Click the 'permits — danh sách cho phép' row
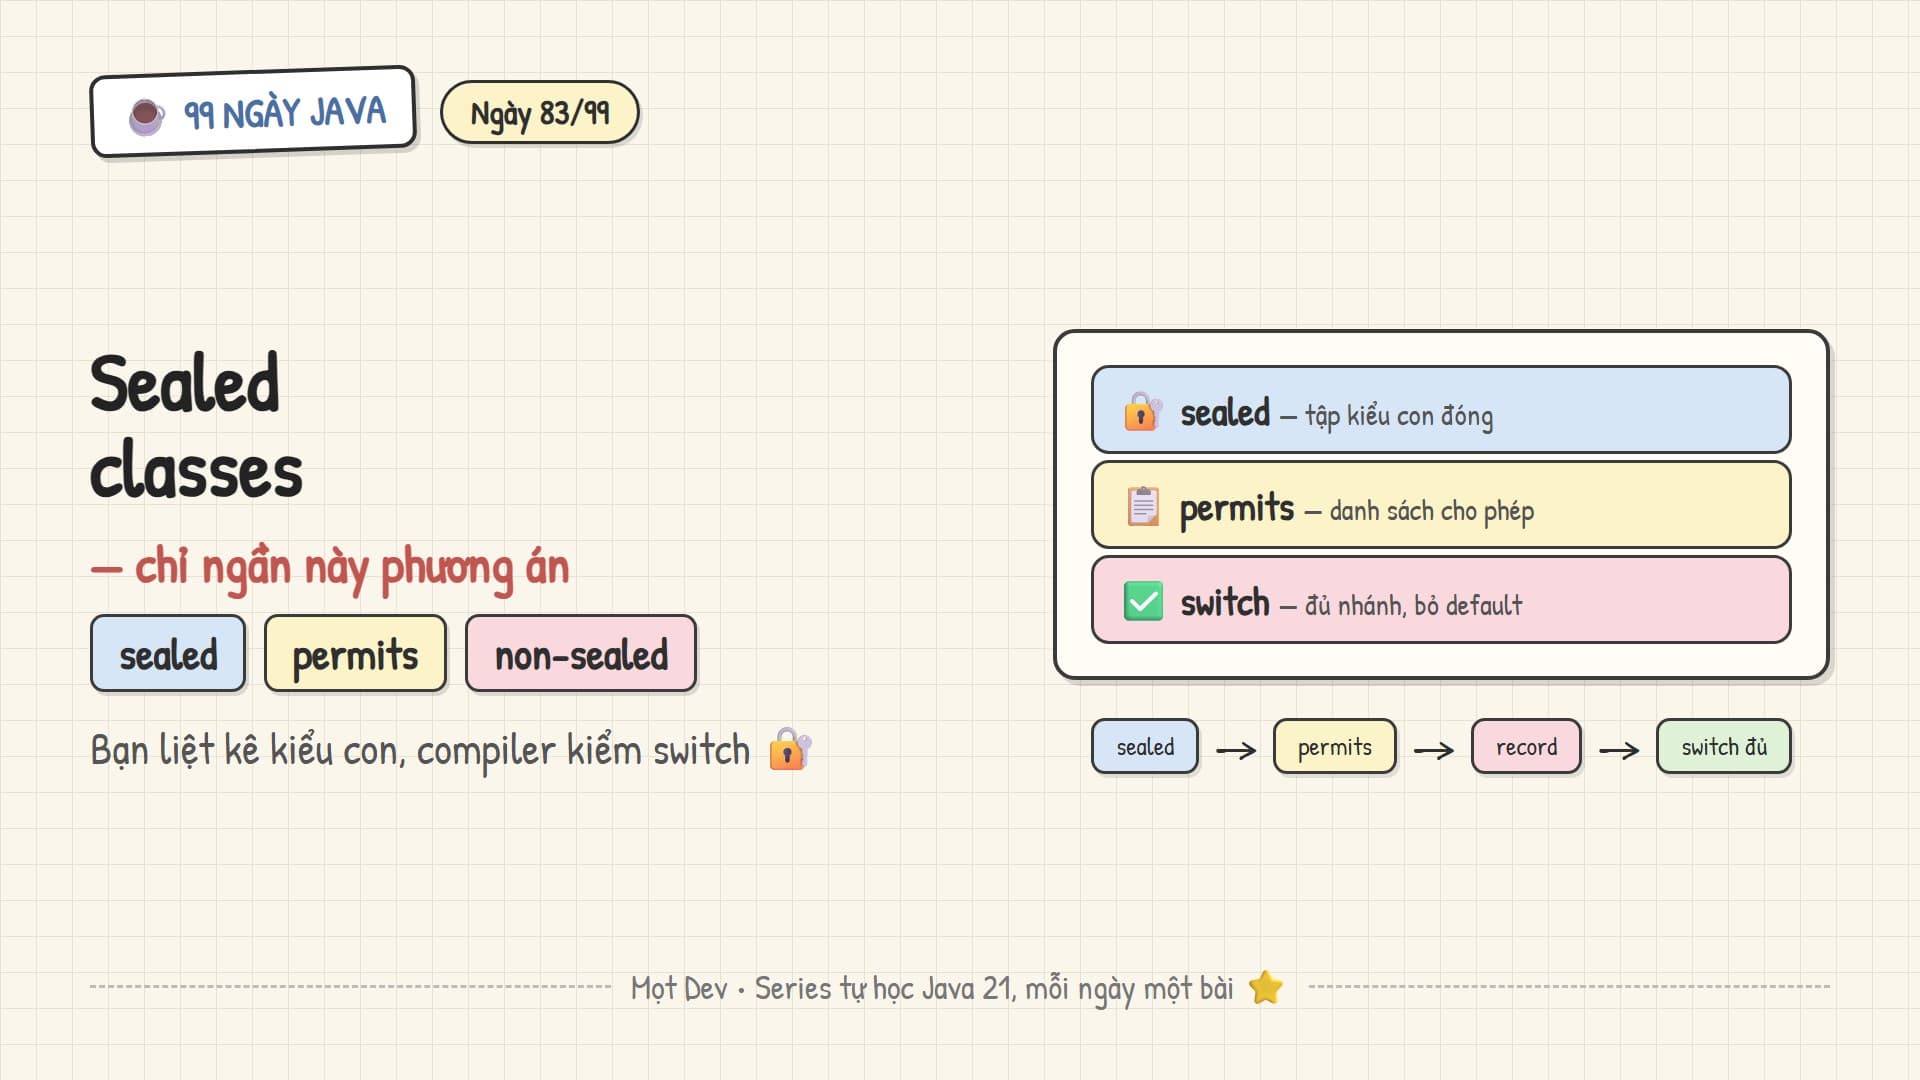Screen dimensions: 1920x1080 coord(1441,505)
